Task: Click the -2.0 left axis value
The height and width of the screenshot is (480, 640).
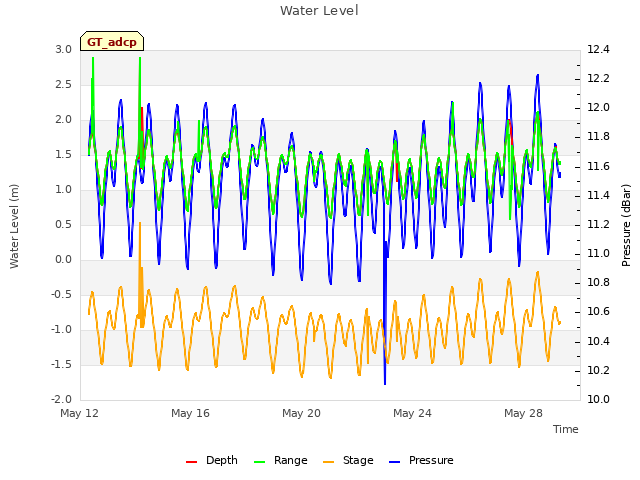Action: click(x=61, y=399)
